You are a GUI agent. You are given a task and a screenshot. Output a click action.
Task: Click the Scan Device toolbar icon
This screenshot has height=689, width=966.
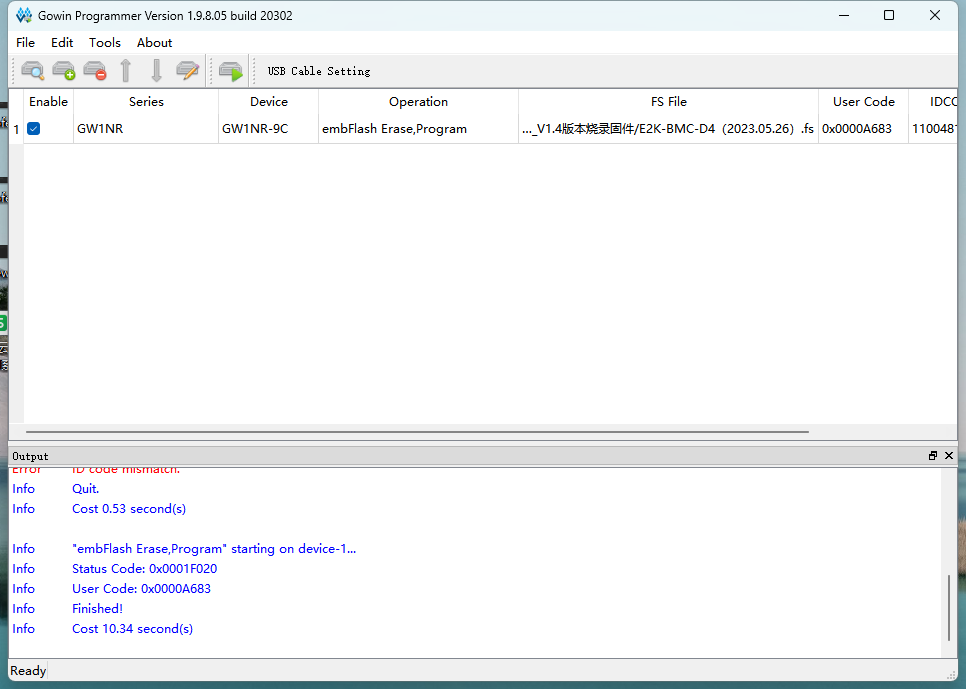click(33, 71)
